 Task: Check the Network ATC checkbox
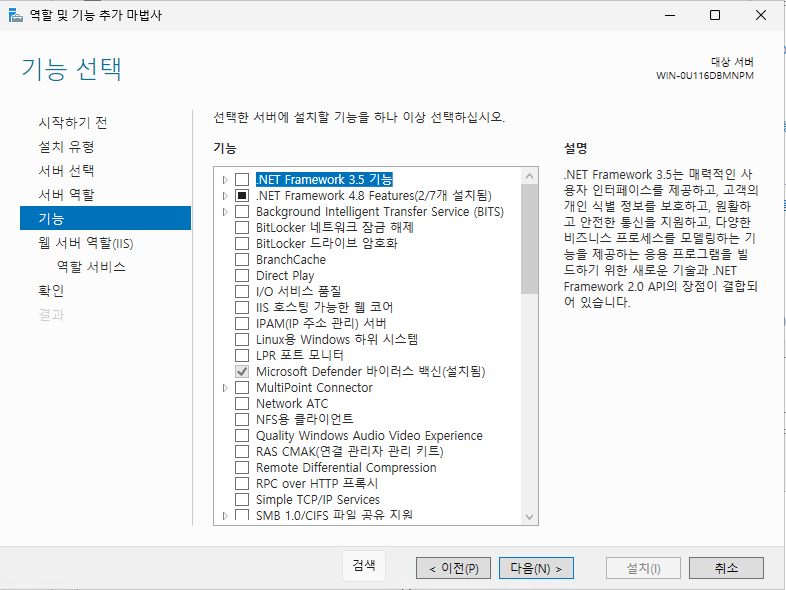coord(242,404)
